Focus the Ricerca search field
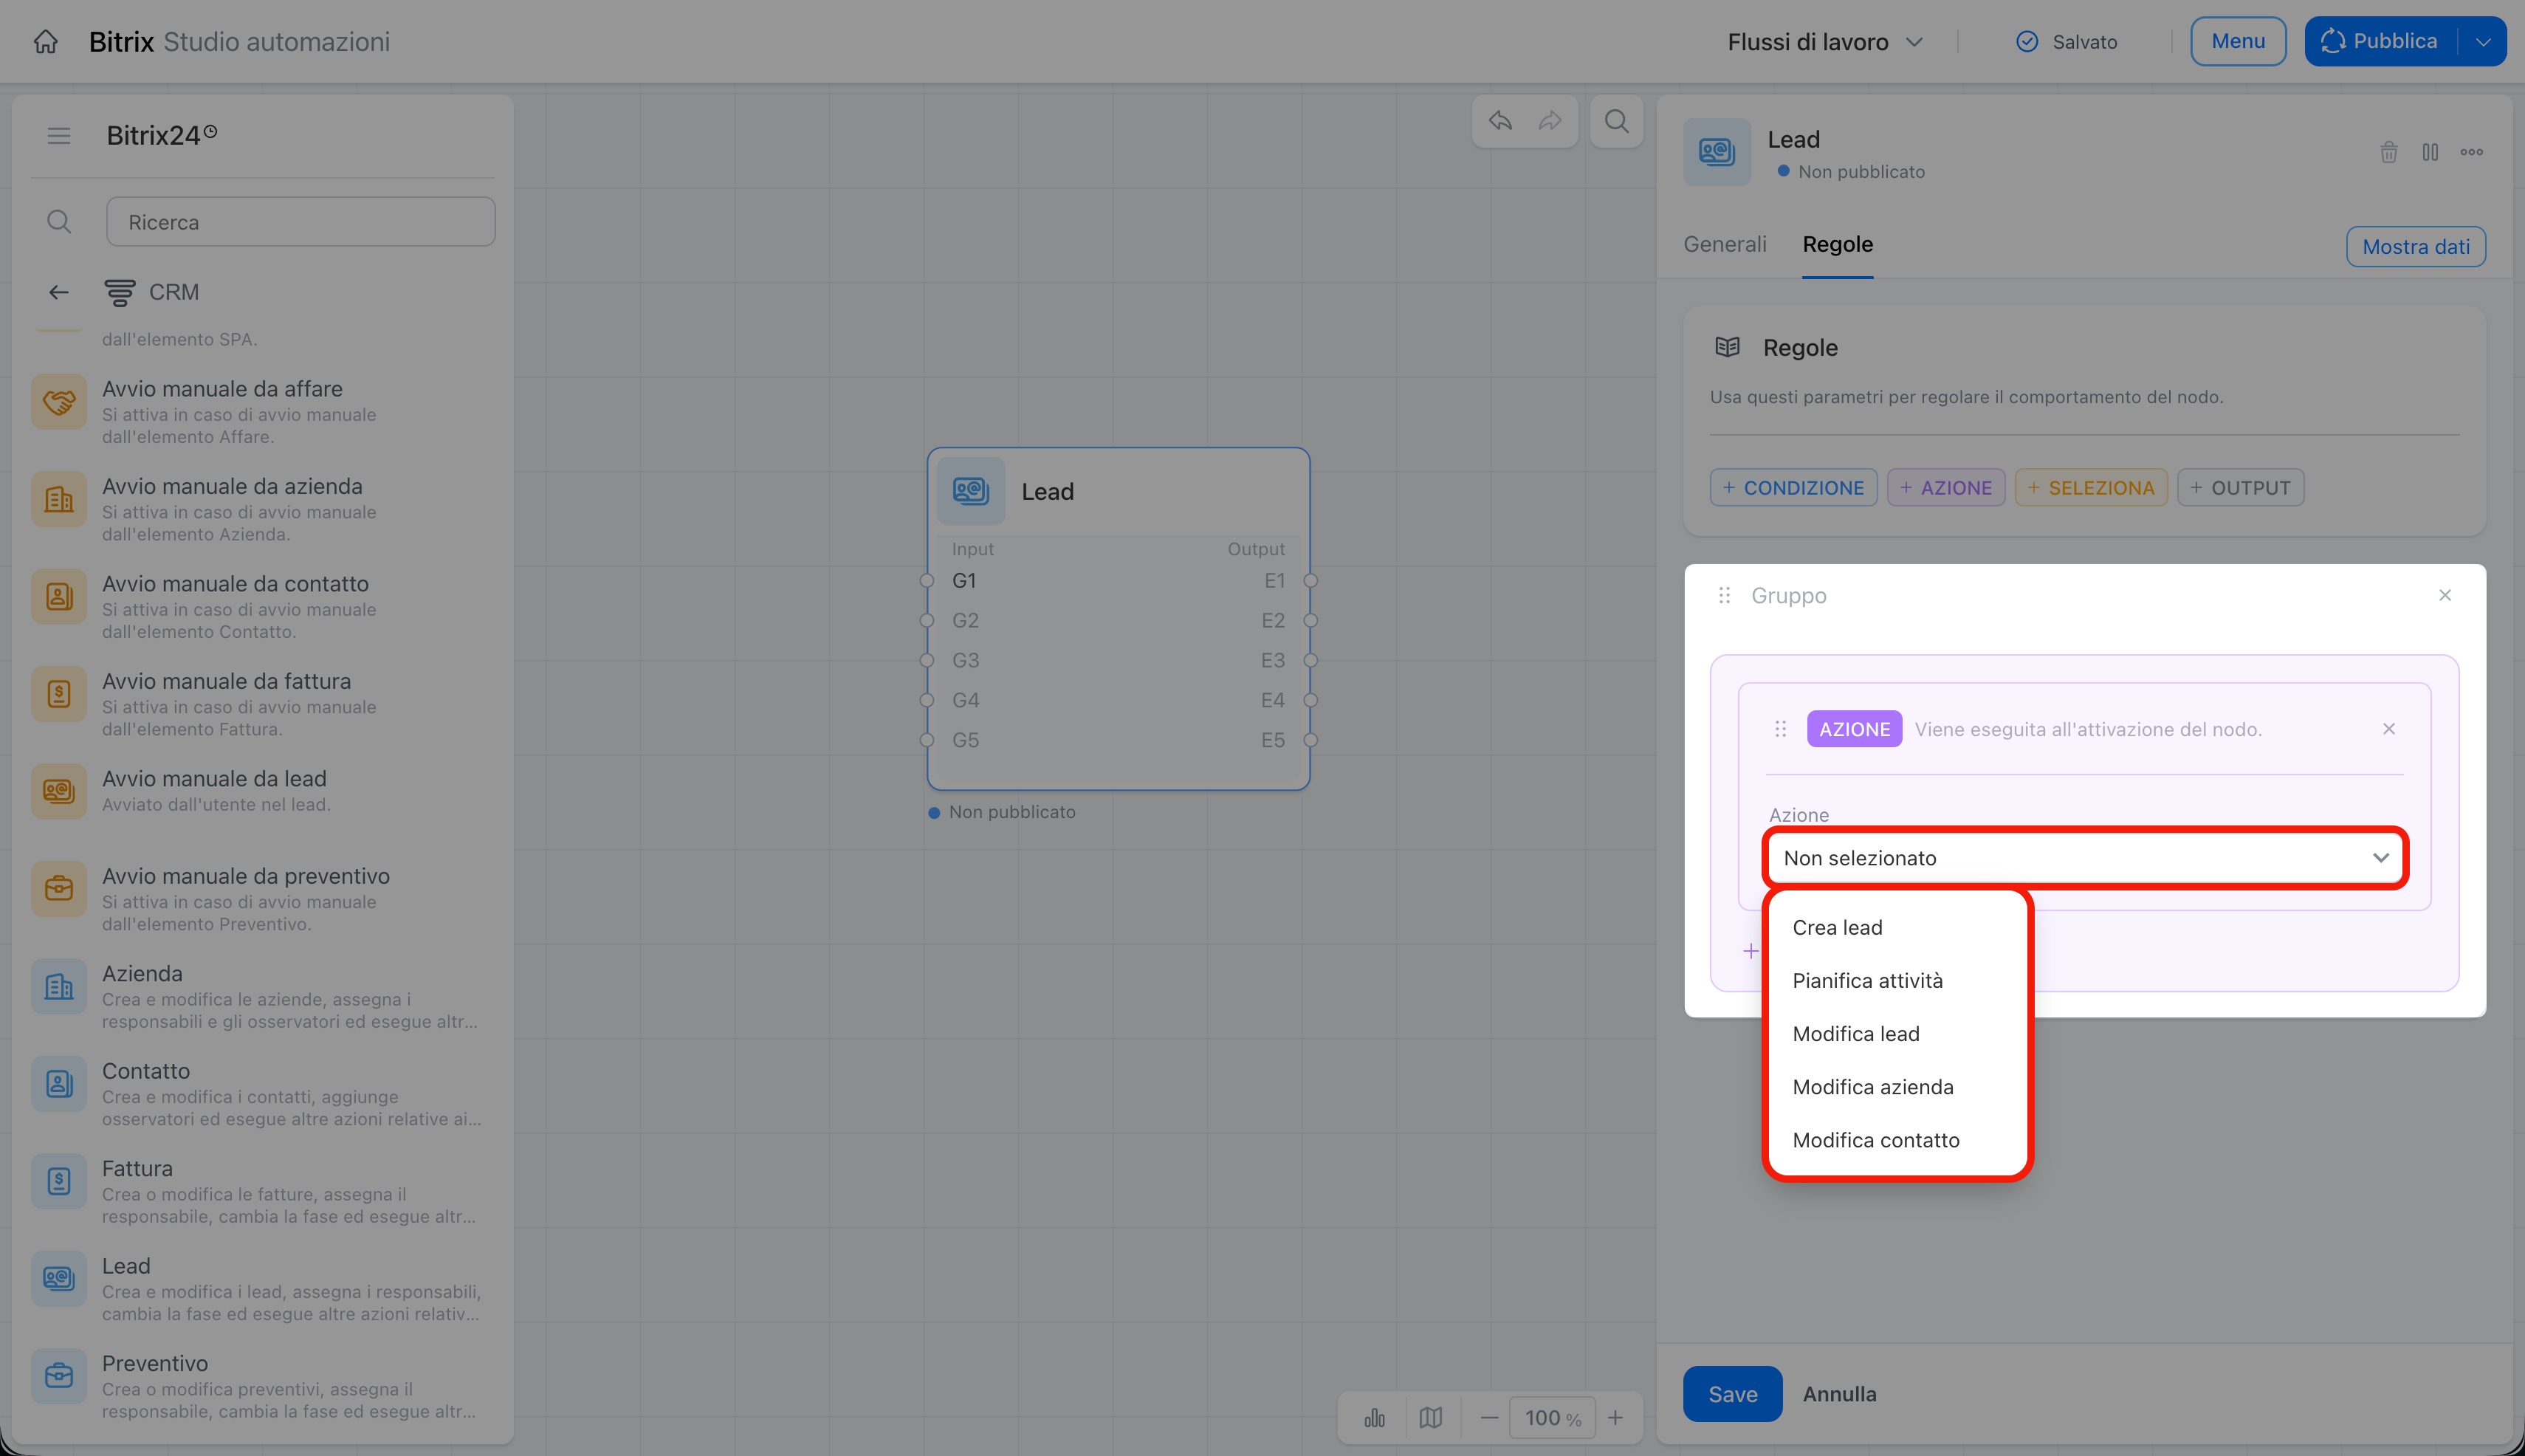 coord(301,222)
